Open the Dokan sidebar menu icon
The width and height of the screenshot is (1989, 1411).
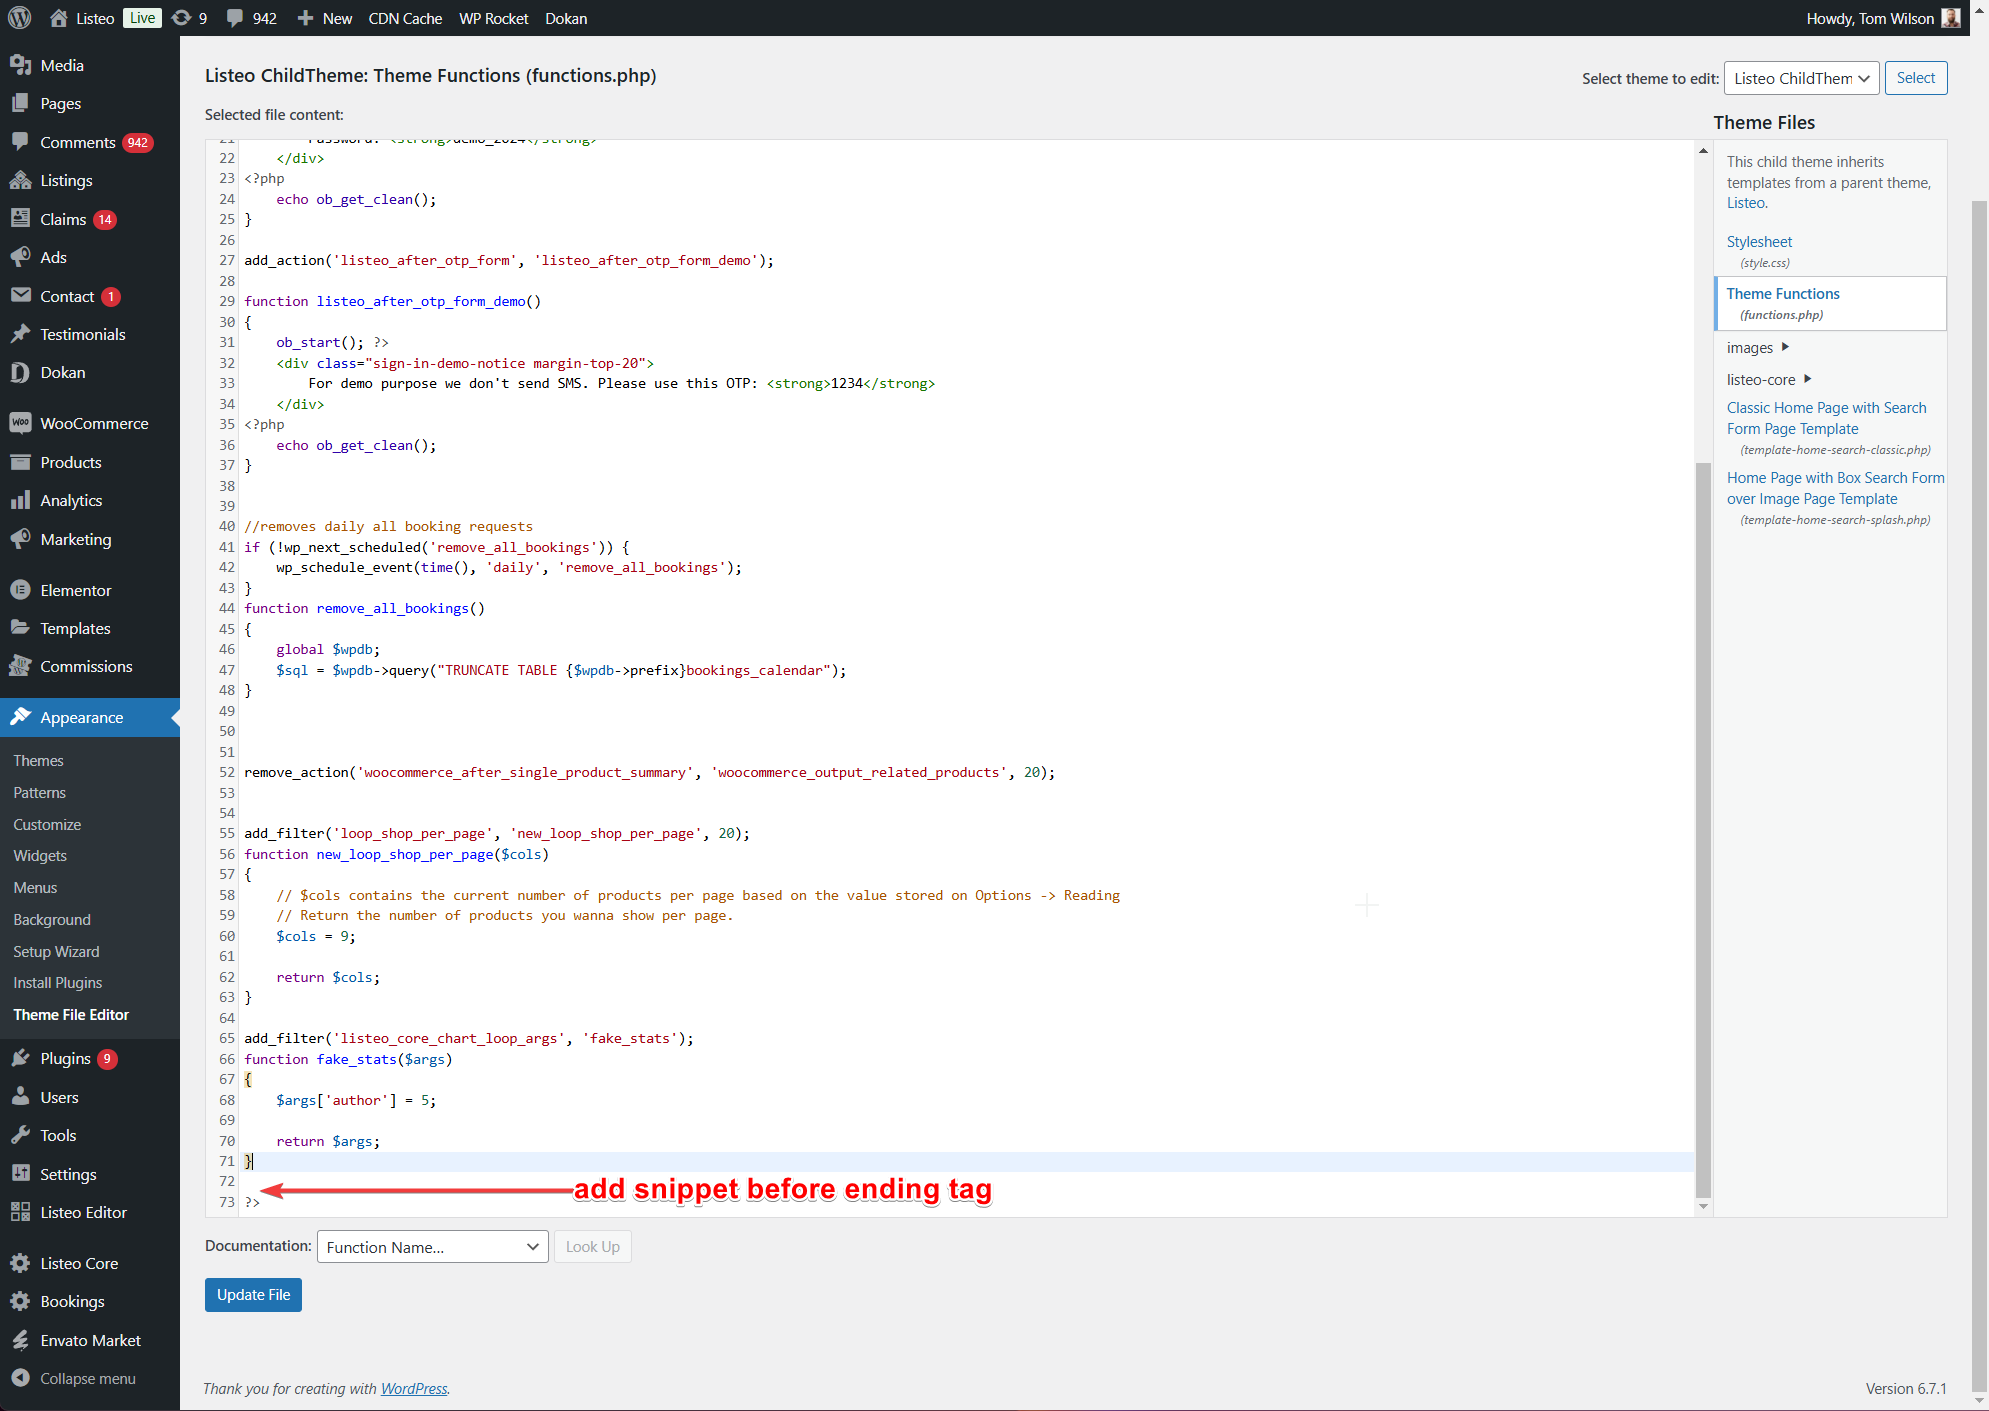point(20,372)
